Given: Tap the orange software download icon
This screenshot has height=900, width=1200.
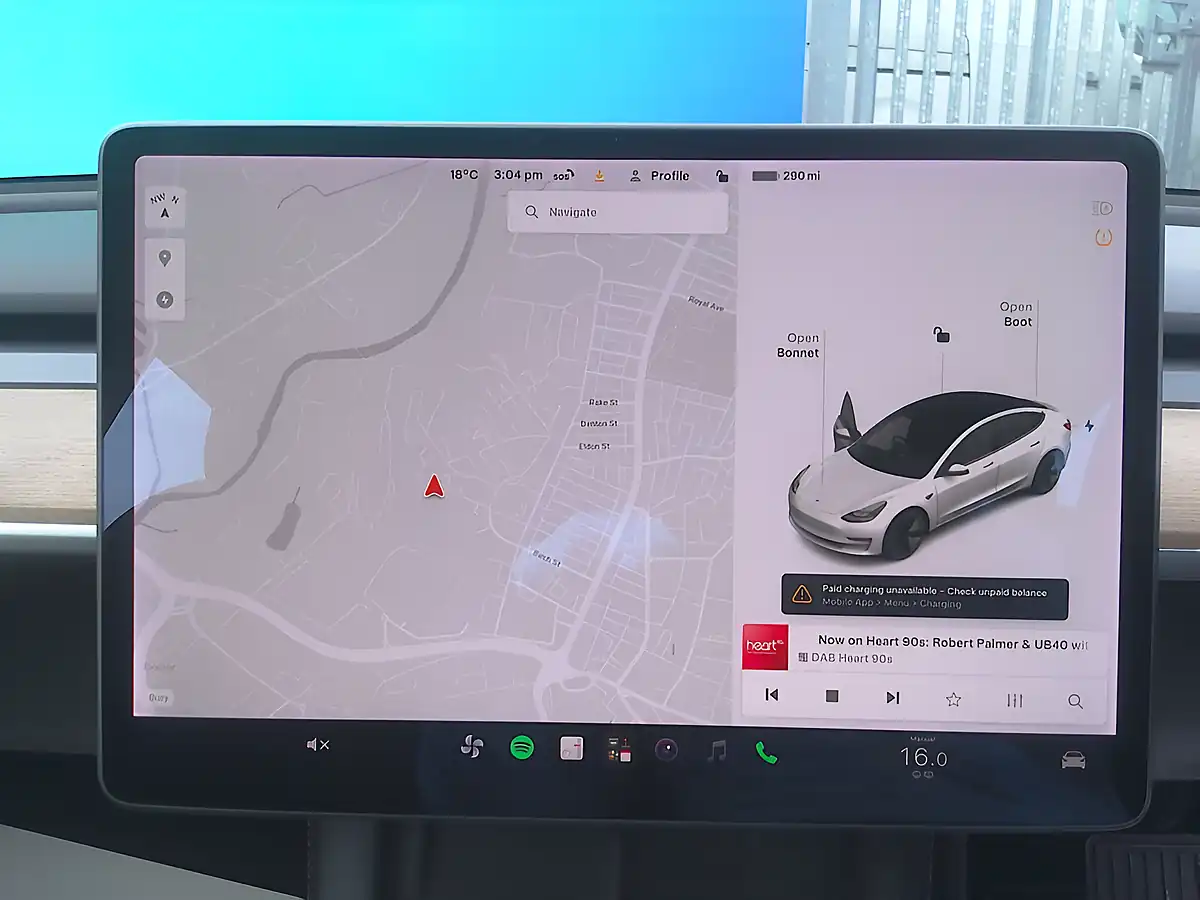Looking at the screenshot, I should (x=599, y=176).
